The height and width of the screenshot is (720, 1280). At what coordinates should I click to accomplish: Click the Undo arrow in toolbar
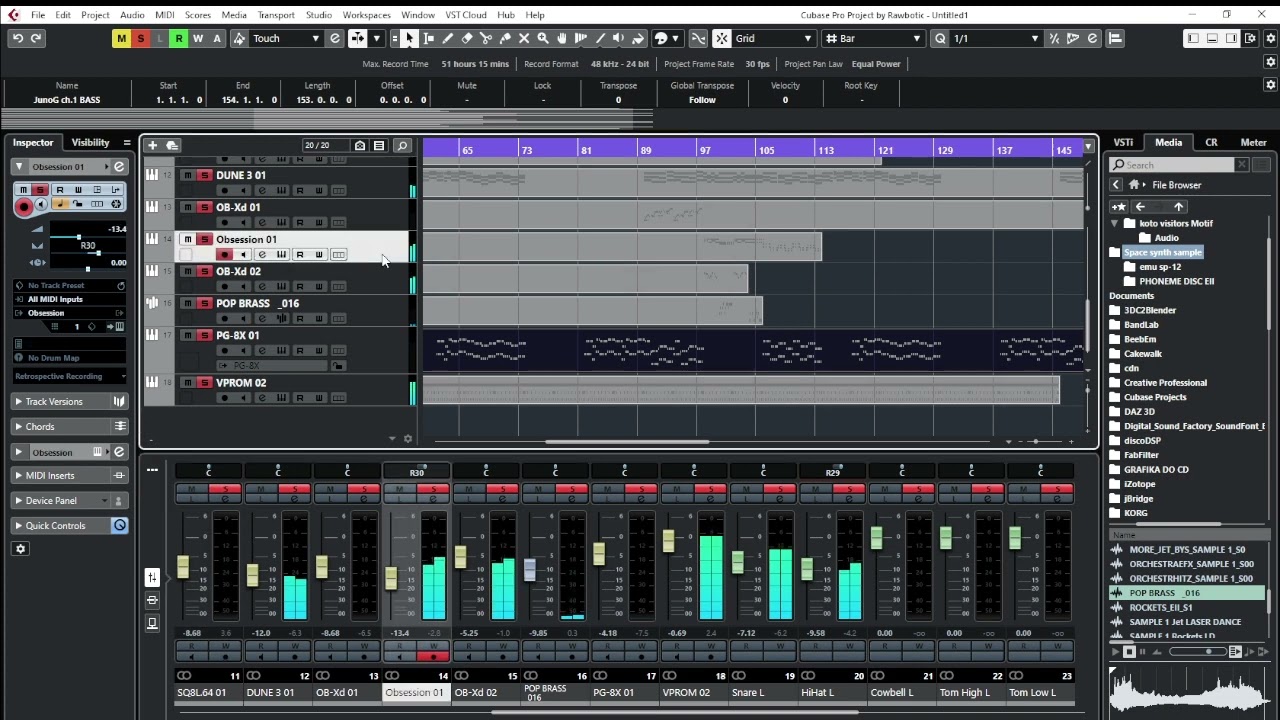[17, 38]
